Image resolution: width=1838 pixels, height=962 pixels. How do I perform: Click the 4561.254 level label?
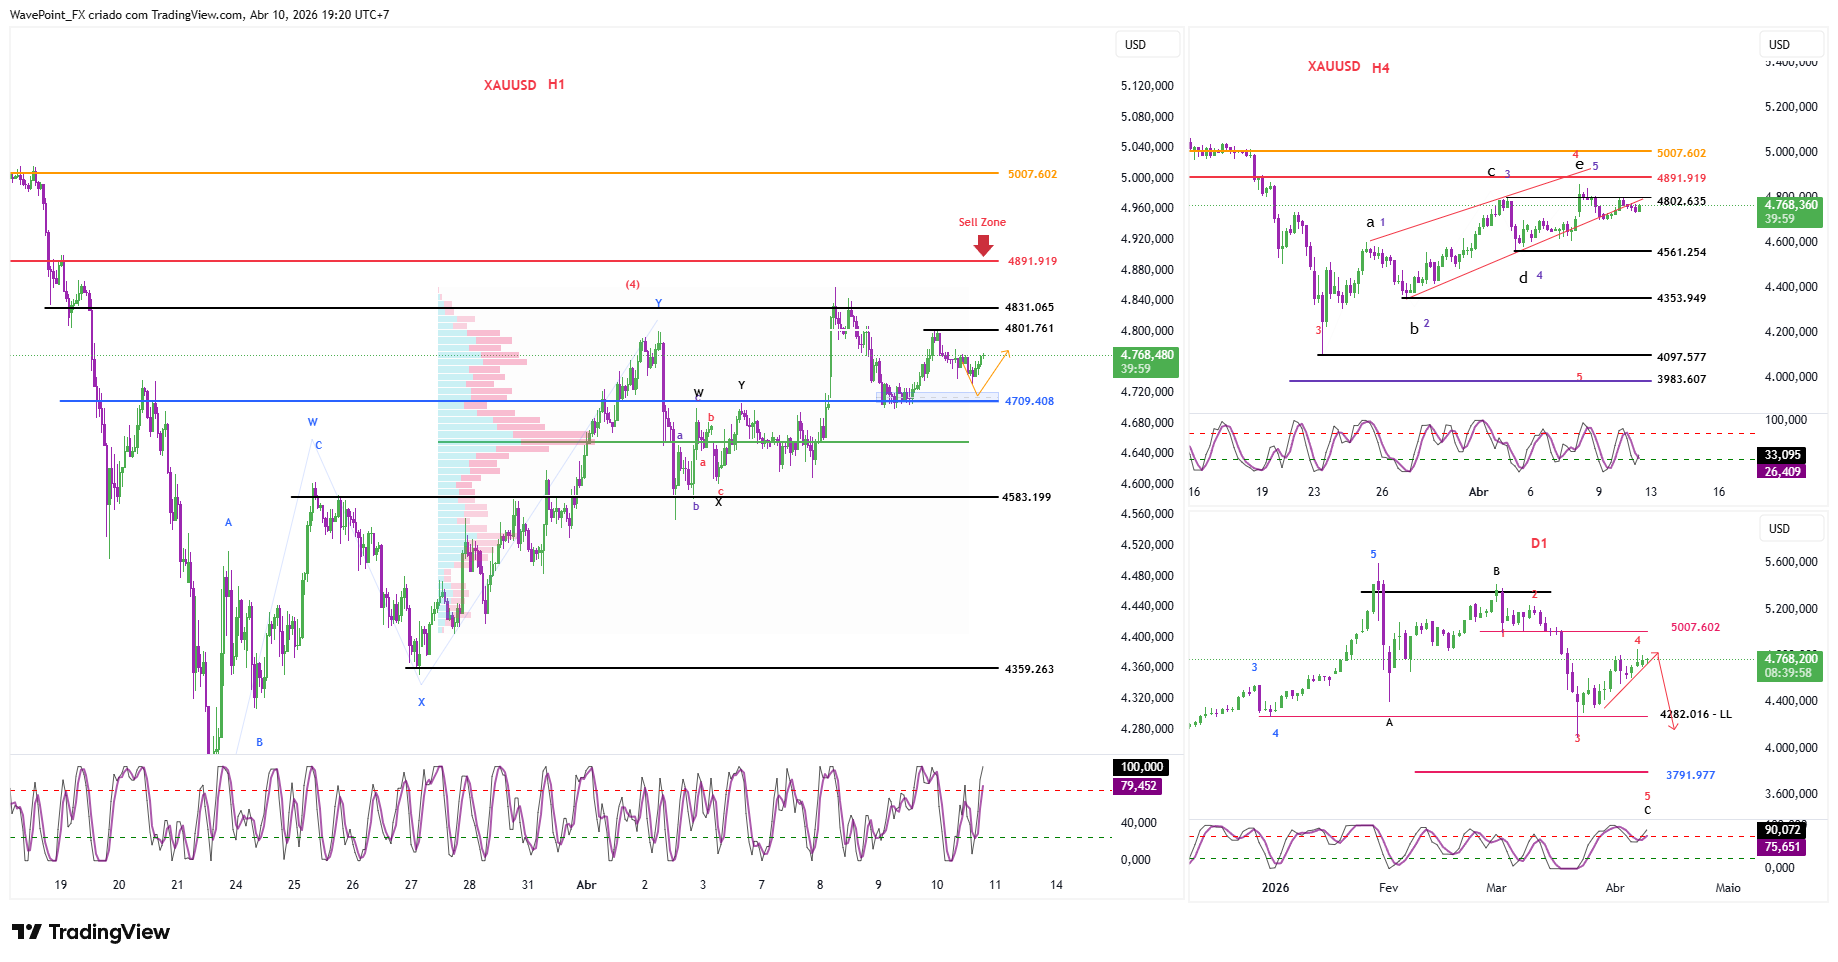coord(1681,252)
